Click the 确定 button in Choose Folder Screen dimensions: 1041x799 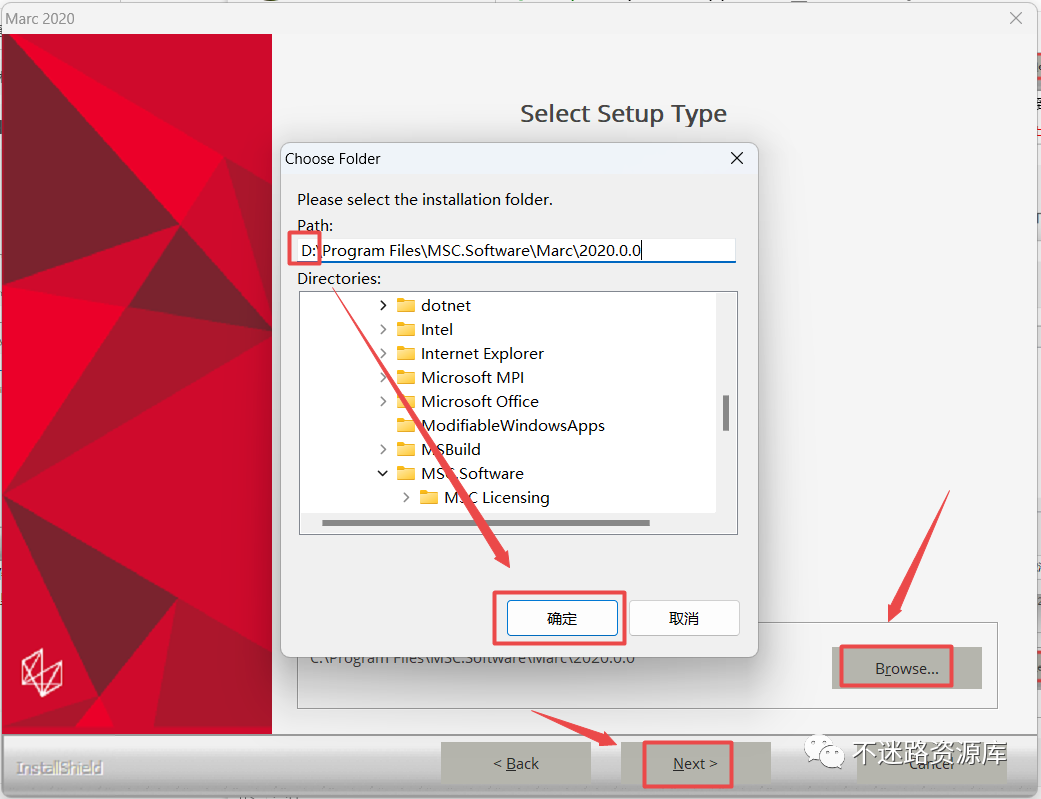tap(562, 618)
